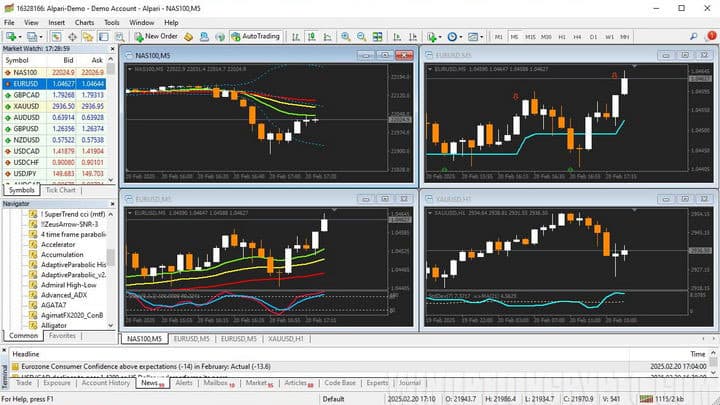Click the connection status bars icon
720x405 pixels.
click(646, 399)
